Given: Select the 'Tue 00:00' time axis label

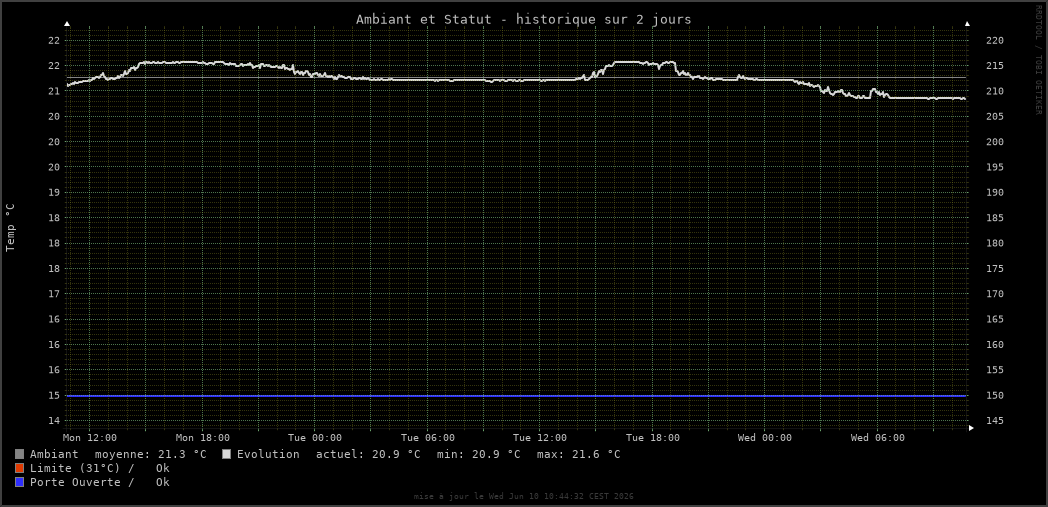Looking at the screenshot, I should tap(315, 438).
